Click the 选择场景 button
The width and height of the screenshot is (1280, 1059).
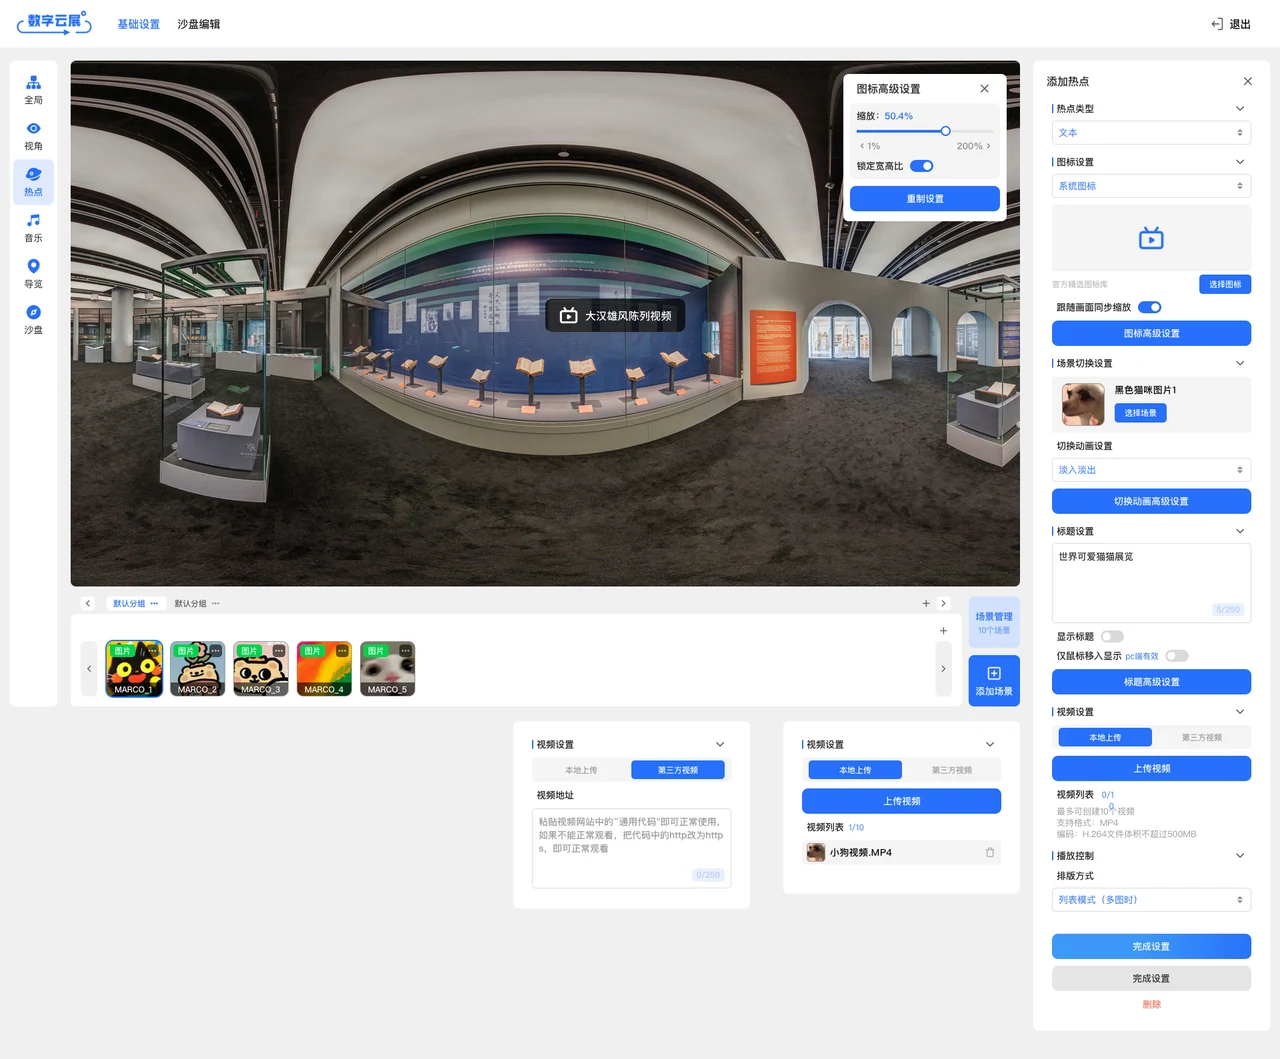(x=1140, y=413)
